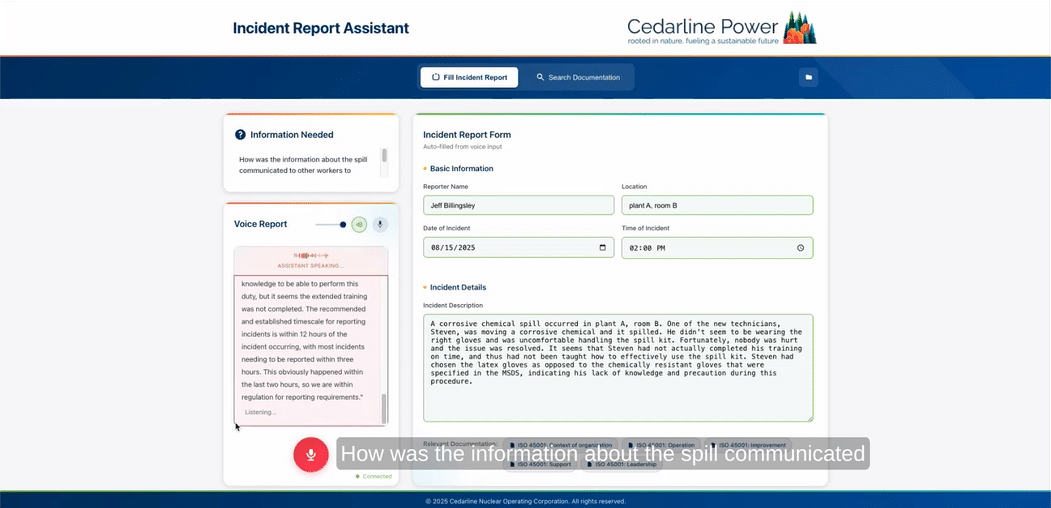Click the Voice Report heading

tap(260, 224)
